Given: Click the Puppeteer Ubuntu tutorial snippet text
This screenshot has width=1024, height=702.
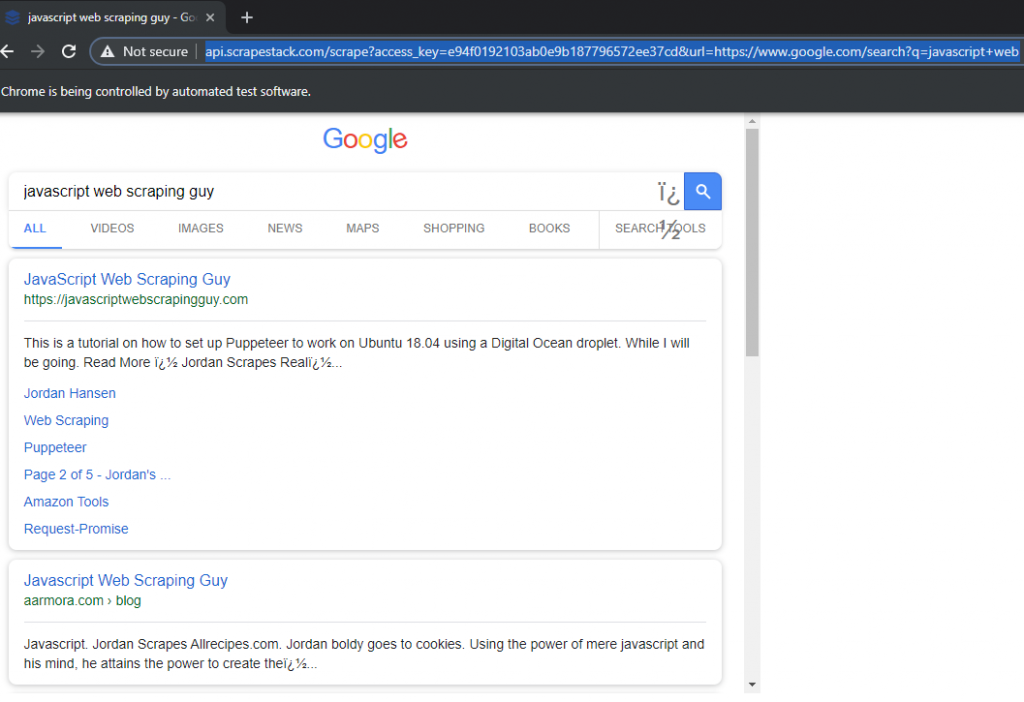Looking at the screenshot, I should [357, 353].
